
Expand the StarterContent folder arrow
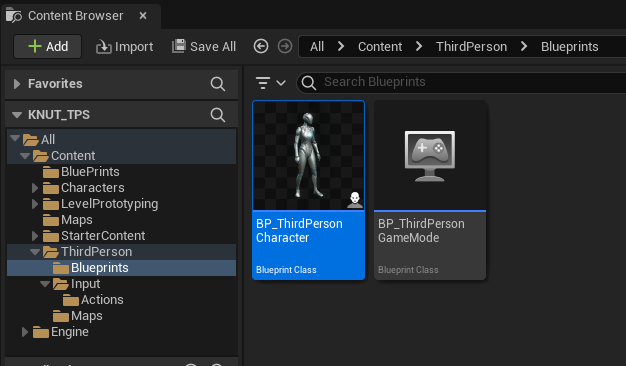pos(35,236)
